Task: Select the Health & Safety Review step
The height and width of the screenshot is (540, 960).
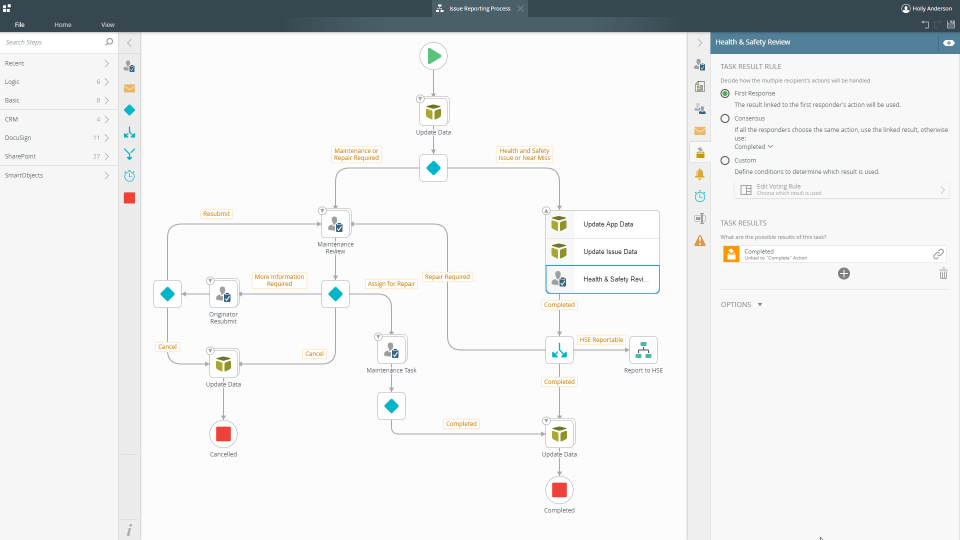Action: [x=602, y=279]
